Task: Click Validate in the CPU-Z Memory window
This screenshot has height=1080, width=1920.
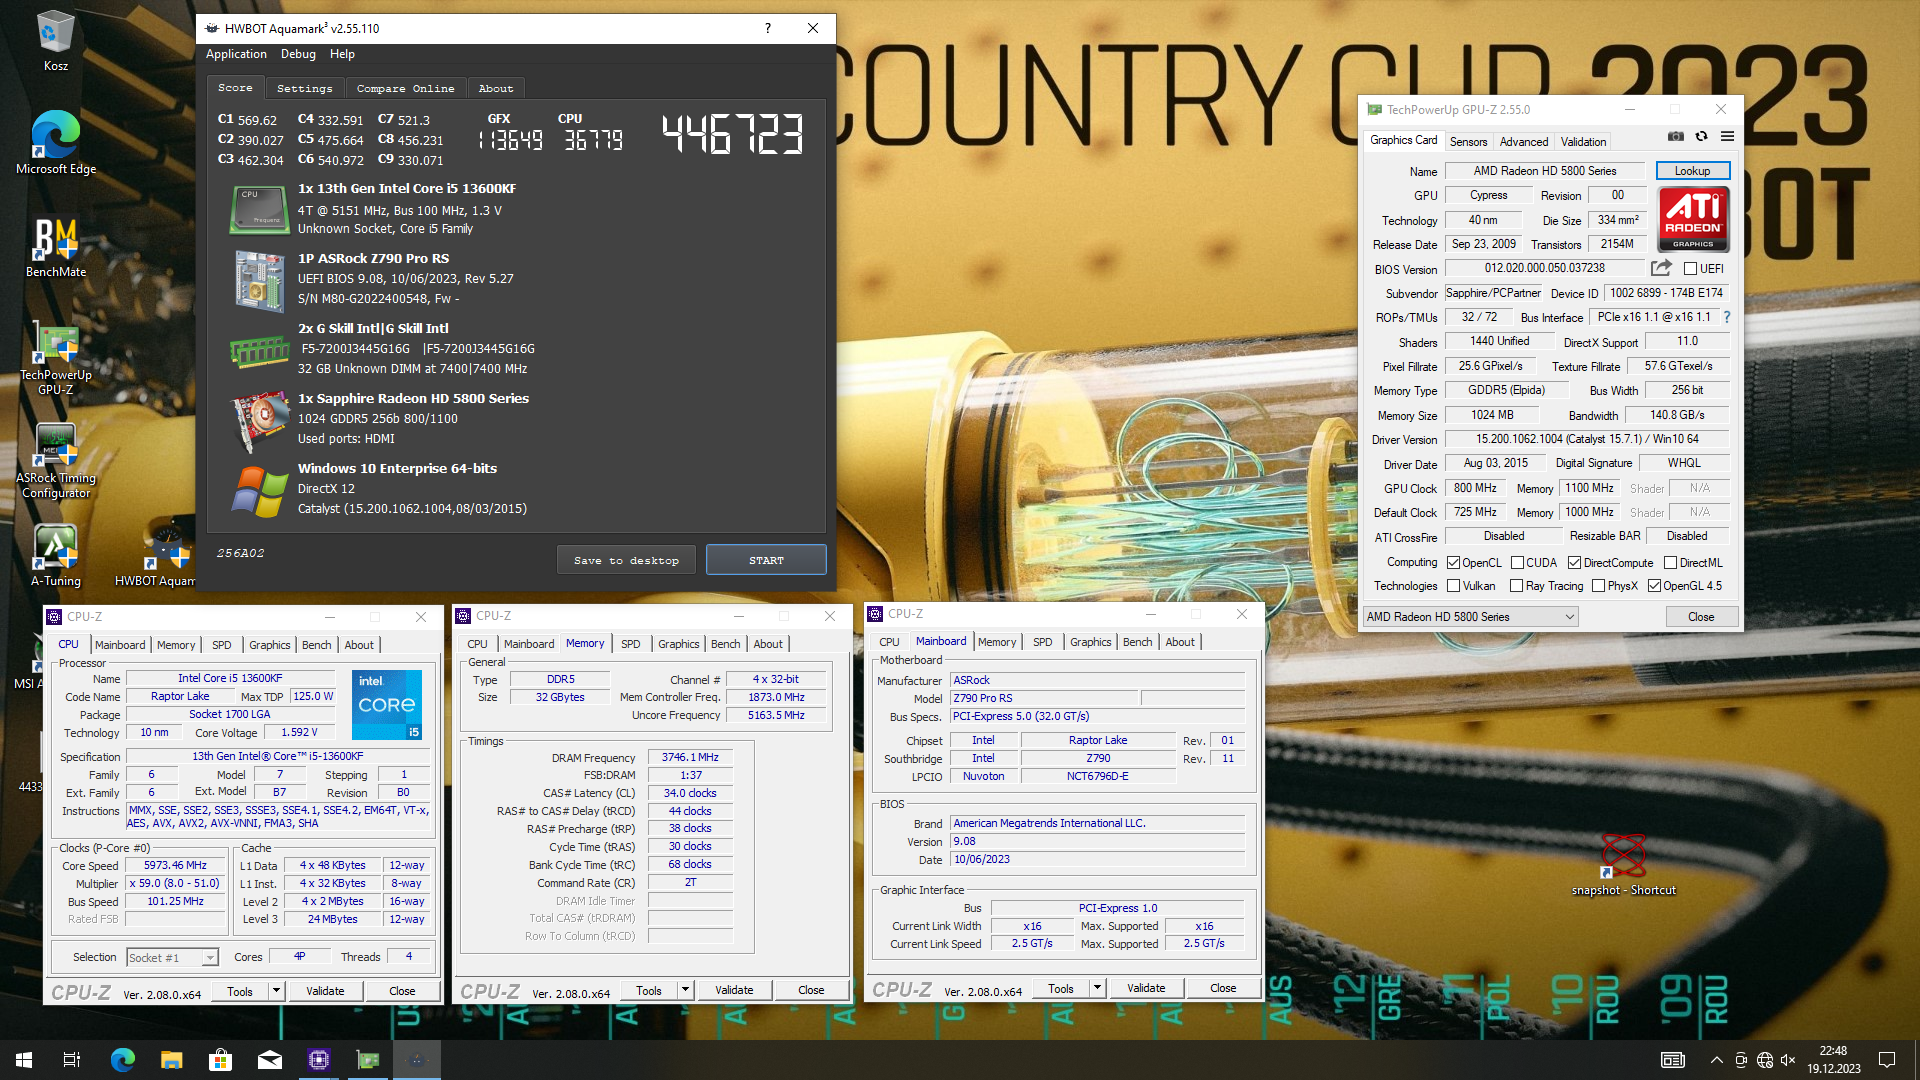Action: coord(734,990)
